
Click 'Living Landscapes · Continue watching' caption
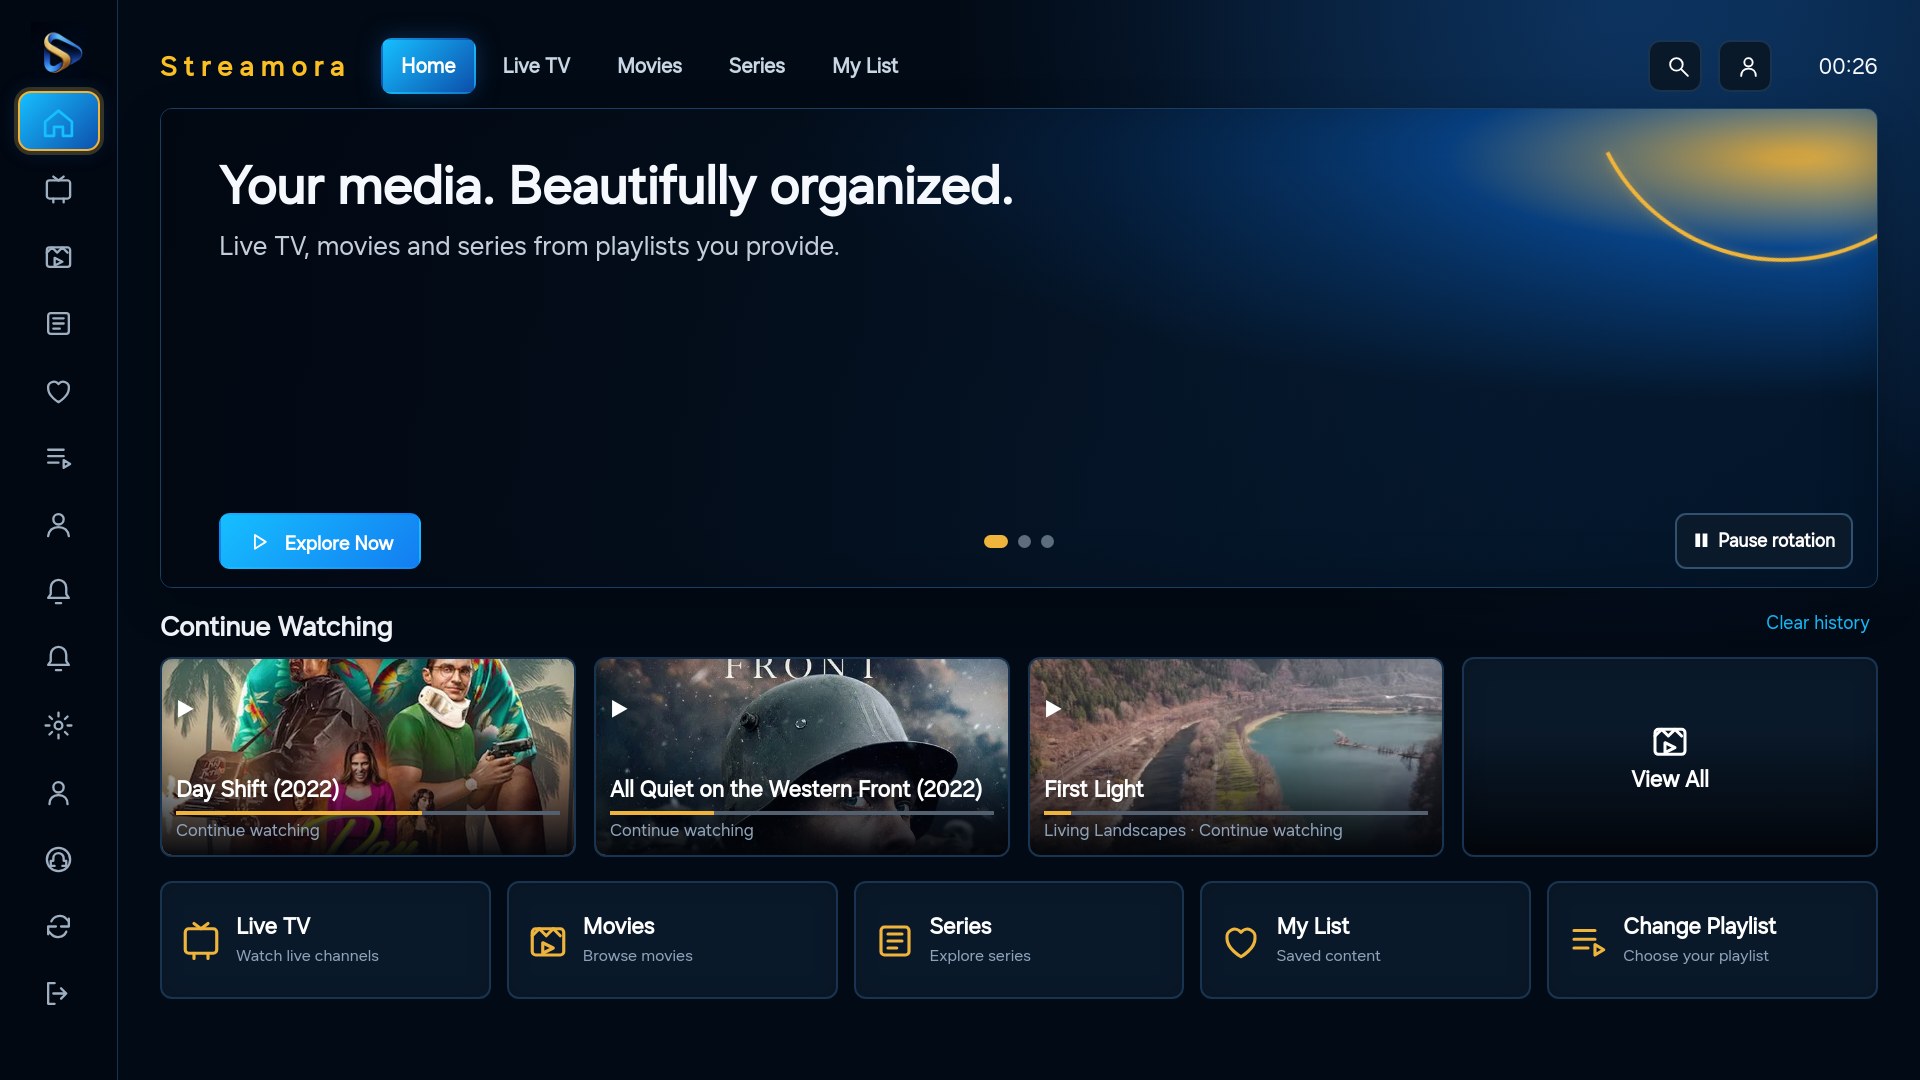click(1193, 830)
